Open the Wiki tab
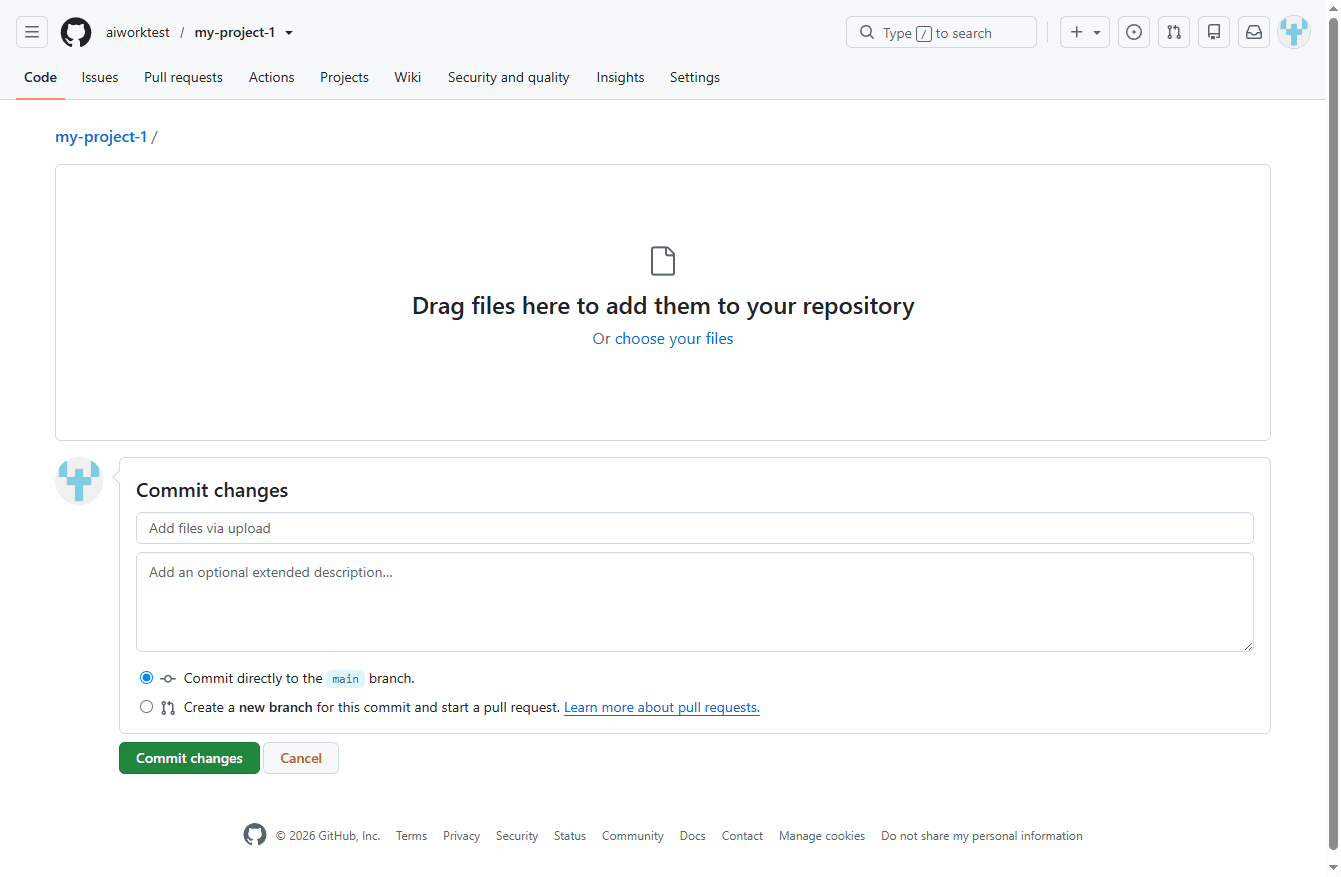Viewport: 1341px width, 877px height. click(407, 77)
